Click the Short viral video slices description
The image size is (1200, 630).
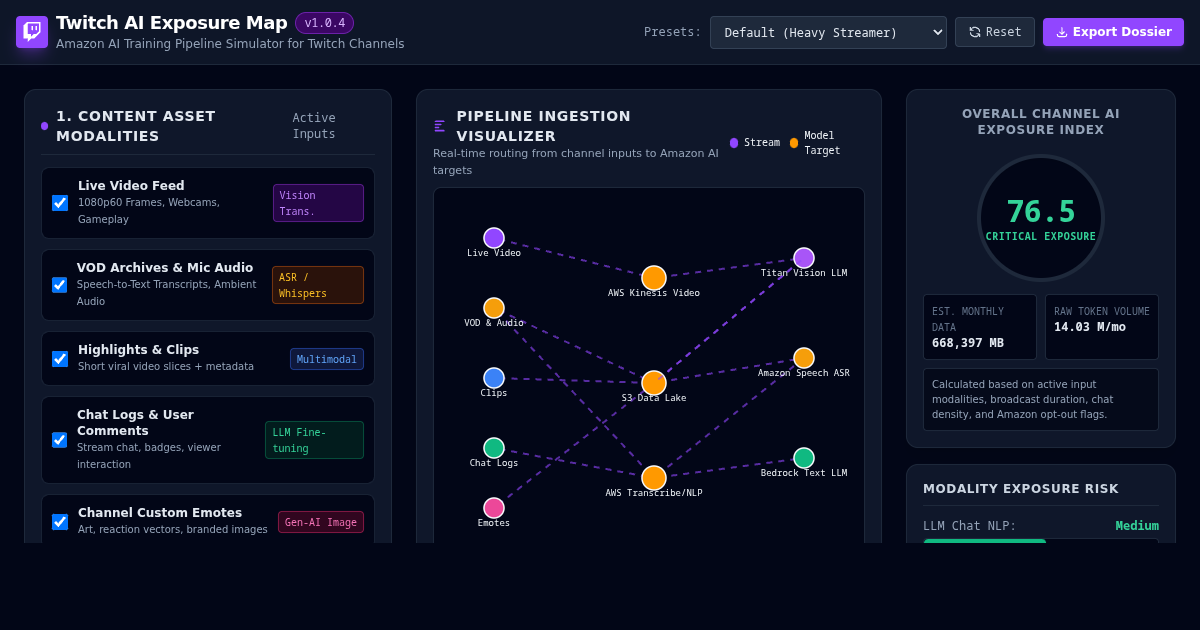coord(166,367)
